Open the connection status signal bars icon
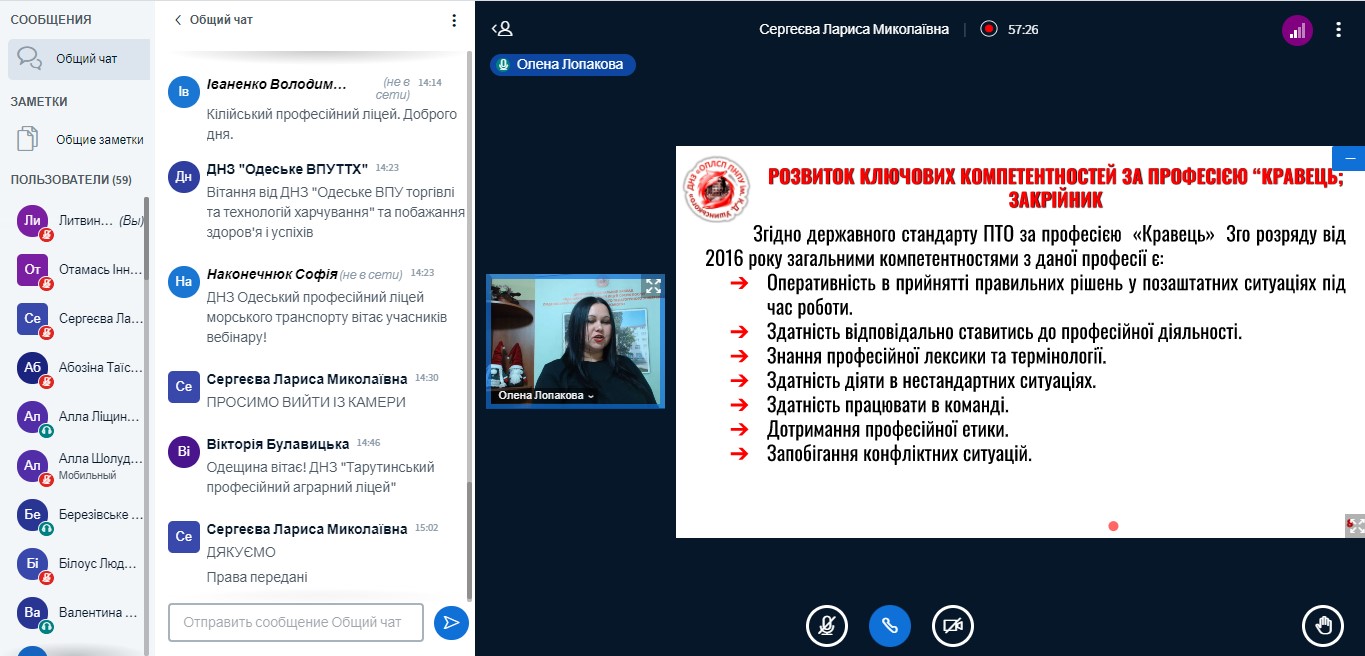Screen dimensions: 1365x656 [1297, 30]
